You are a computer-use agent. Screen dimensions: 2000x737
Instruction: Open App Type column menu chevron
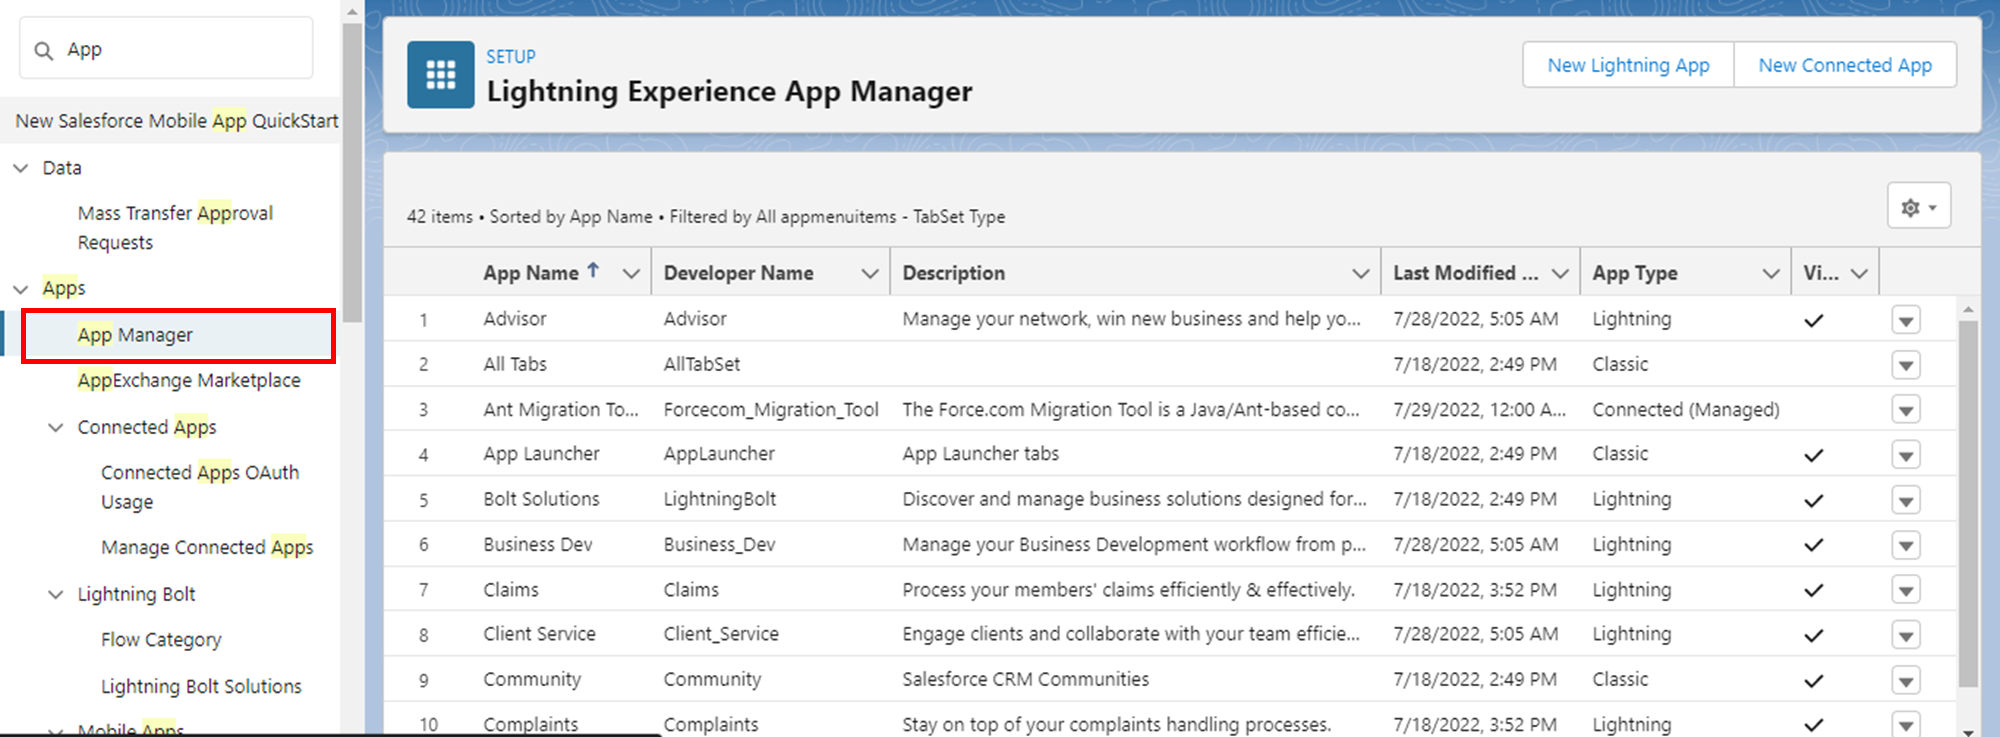tap(1770, 274)
